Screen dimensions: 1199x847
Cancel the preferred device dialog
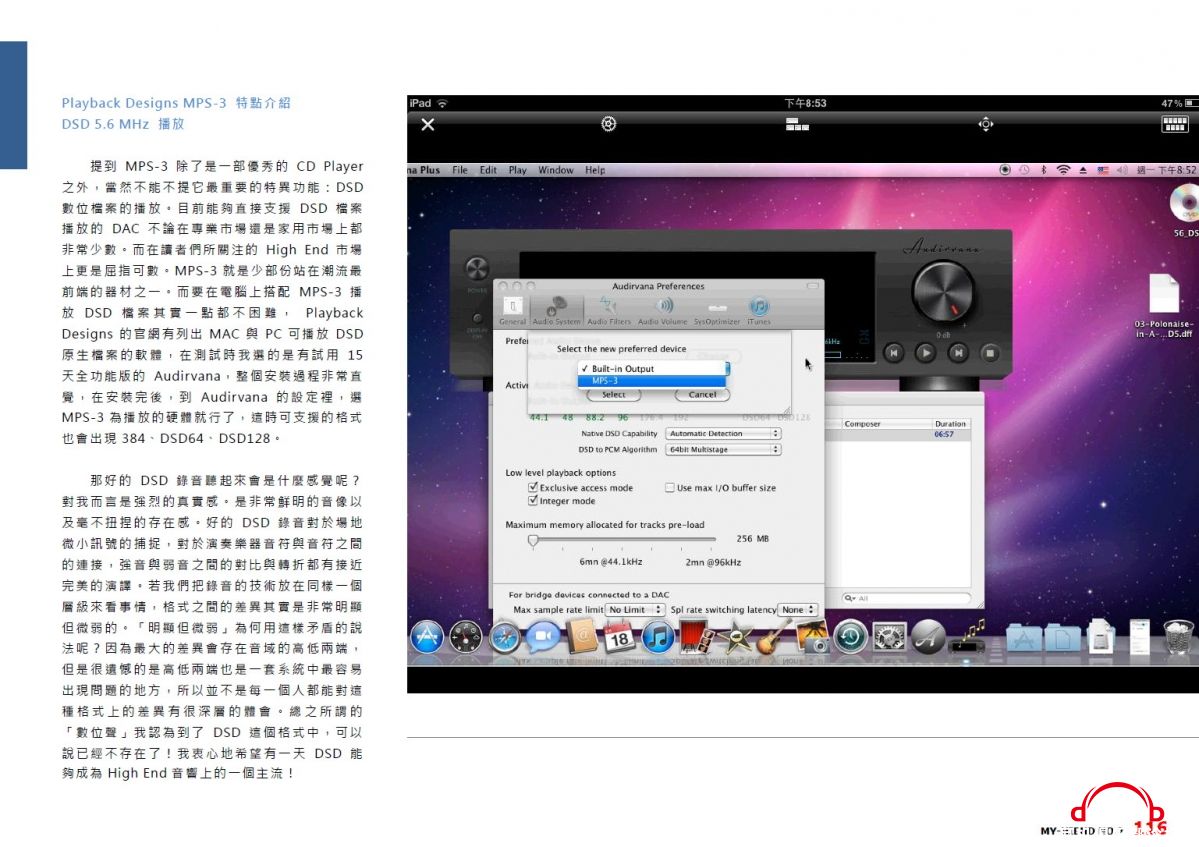702,394
